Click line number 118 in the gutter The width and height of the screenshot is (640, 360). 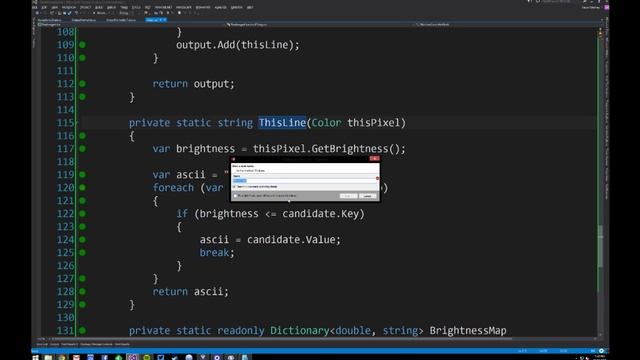point(65,162)
